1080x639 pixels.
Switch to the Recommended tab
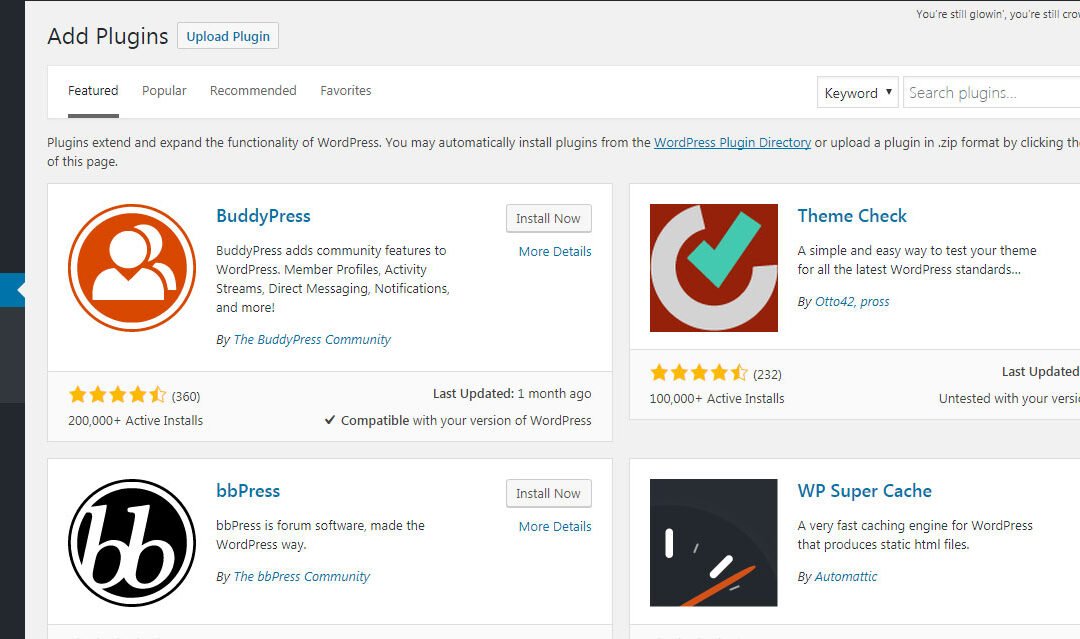253,91
